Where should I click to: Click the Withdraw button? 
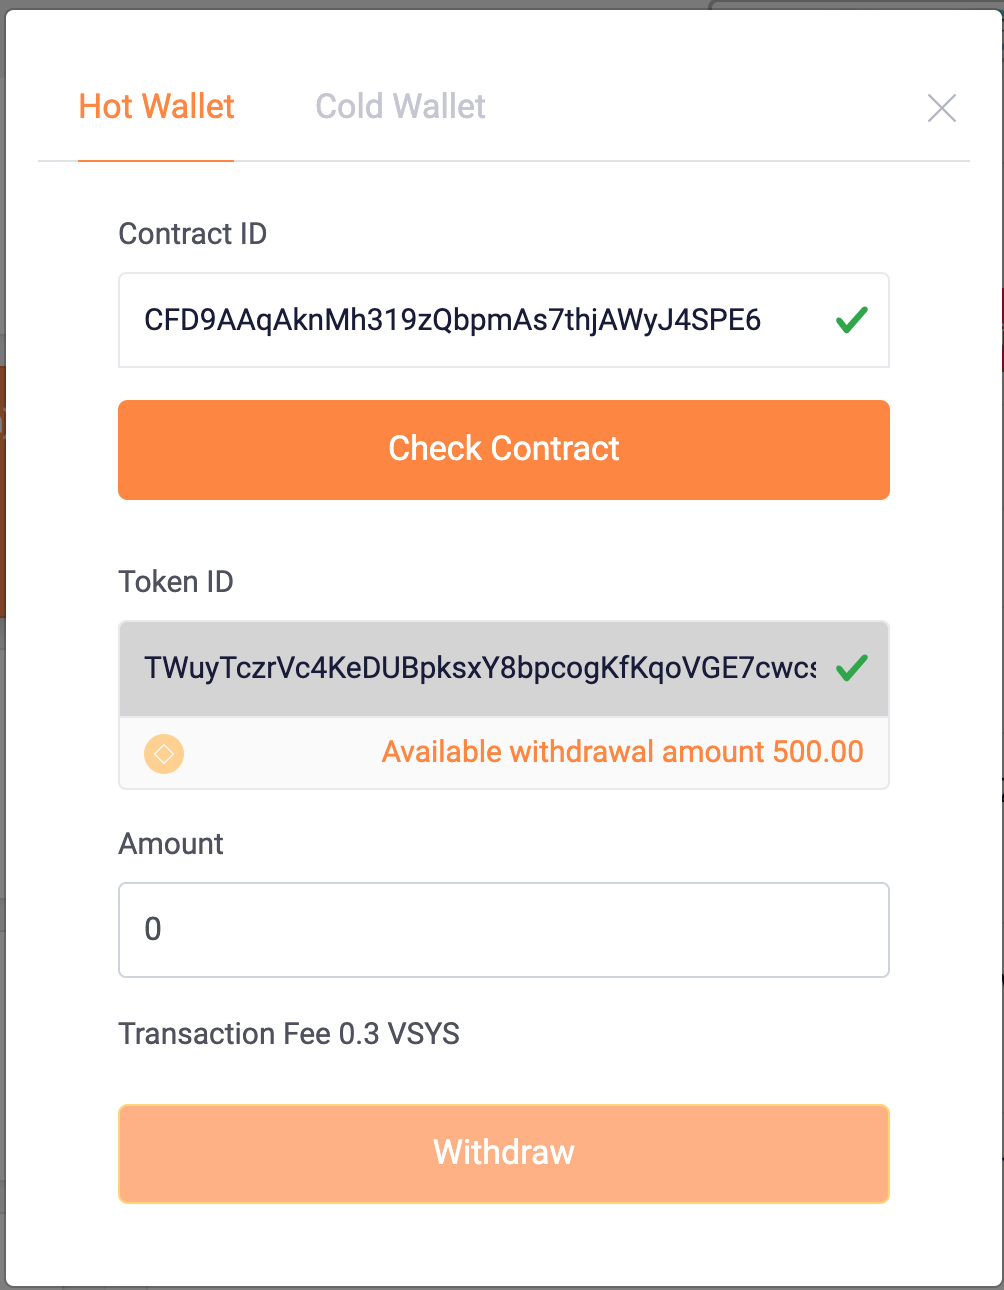tap(502, 1152)
